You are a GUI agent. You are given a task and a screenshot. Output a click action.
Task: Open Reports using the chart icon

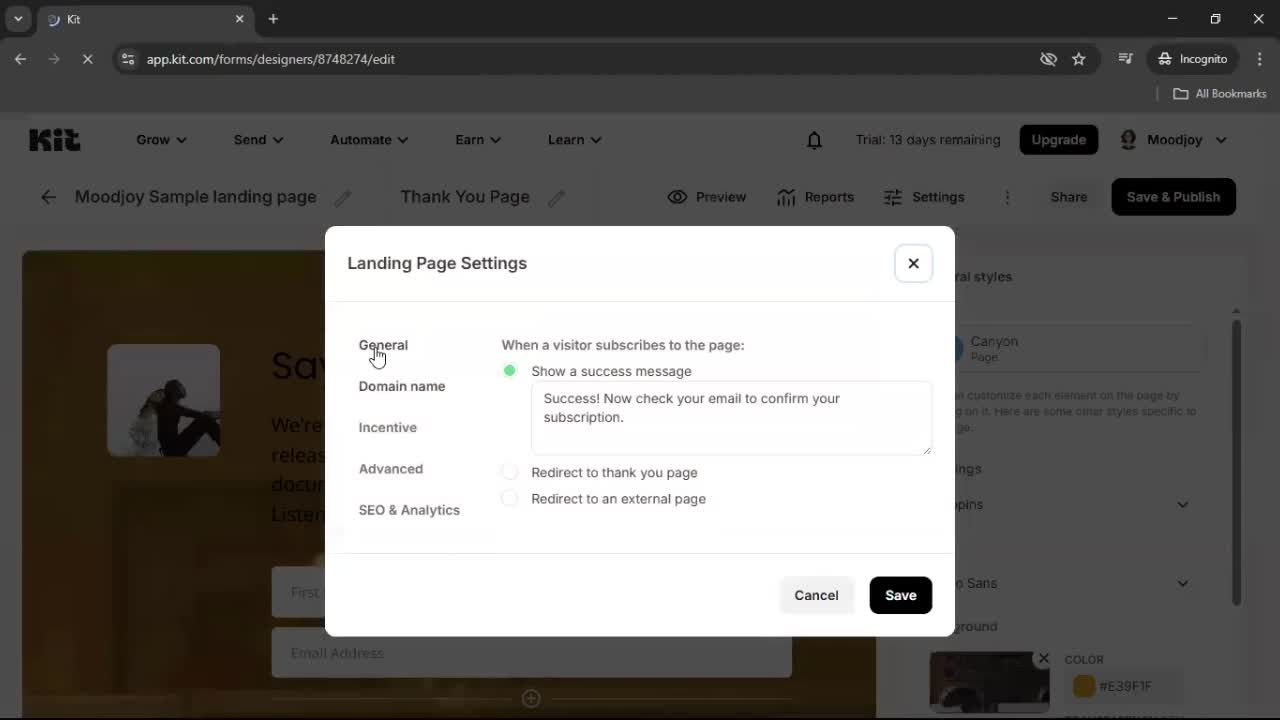tap(816, 197)
